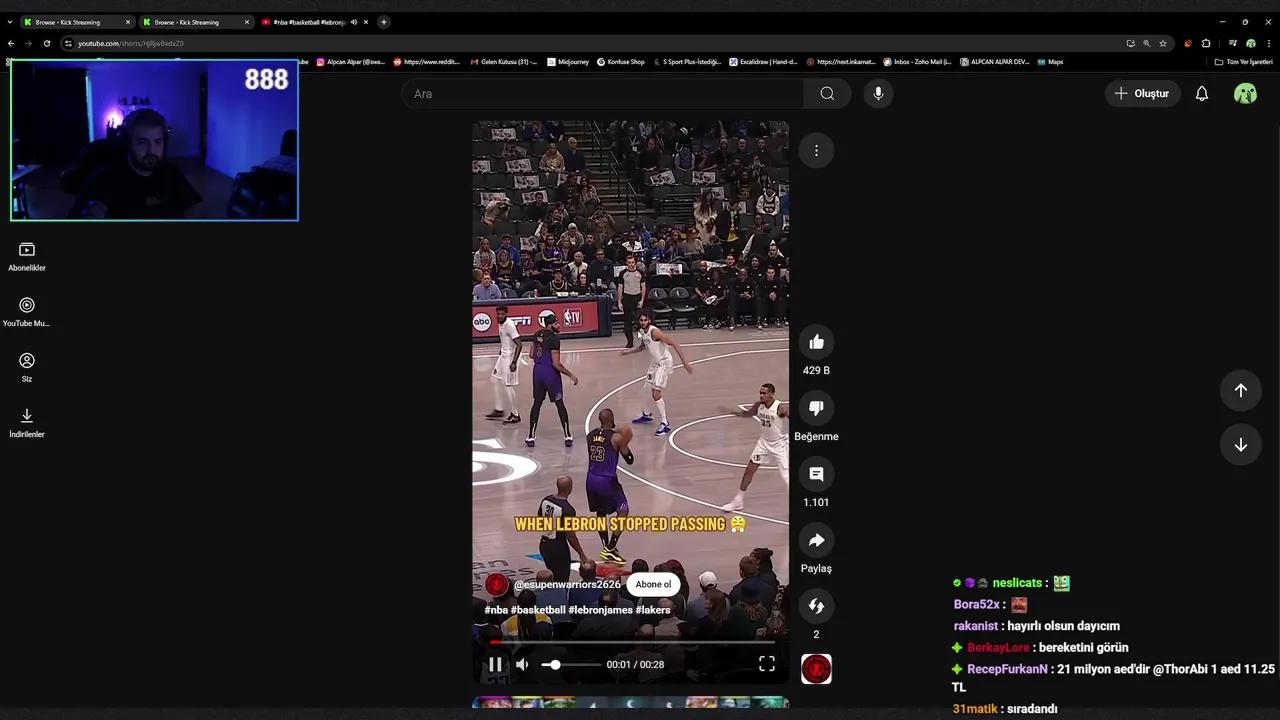This screenshot has width=1280, height=720.
Task: Open the media control icon in the toolbar
Action: 1233,43
